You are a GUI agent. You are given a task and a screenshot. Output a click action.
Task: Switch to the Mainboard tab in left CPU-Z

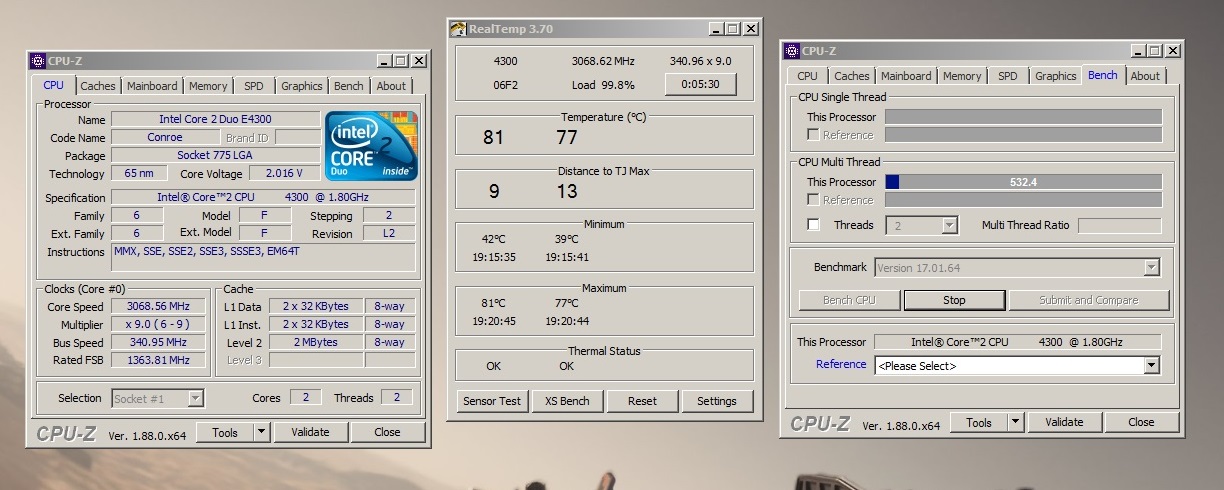(x=152, y=86)
